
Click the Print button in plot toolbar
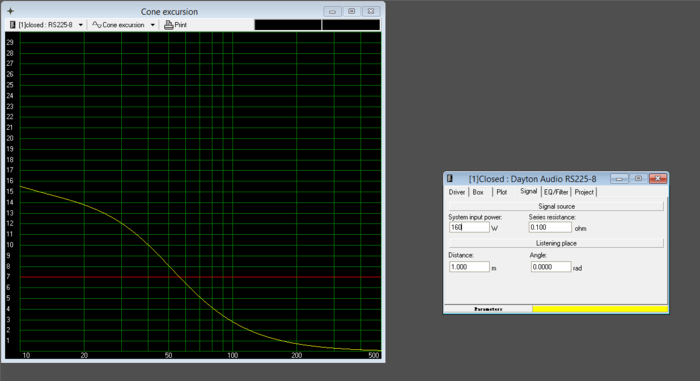point(175,25)
